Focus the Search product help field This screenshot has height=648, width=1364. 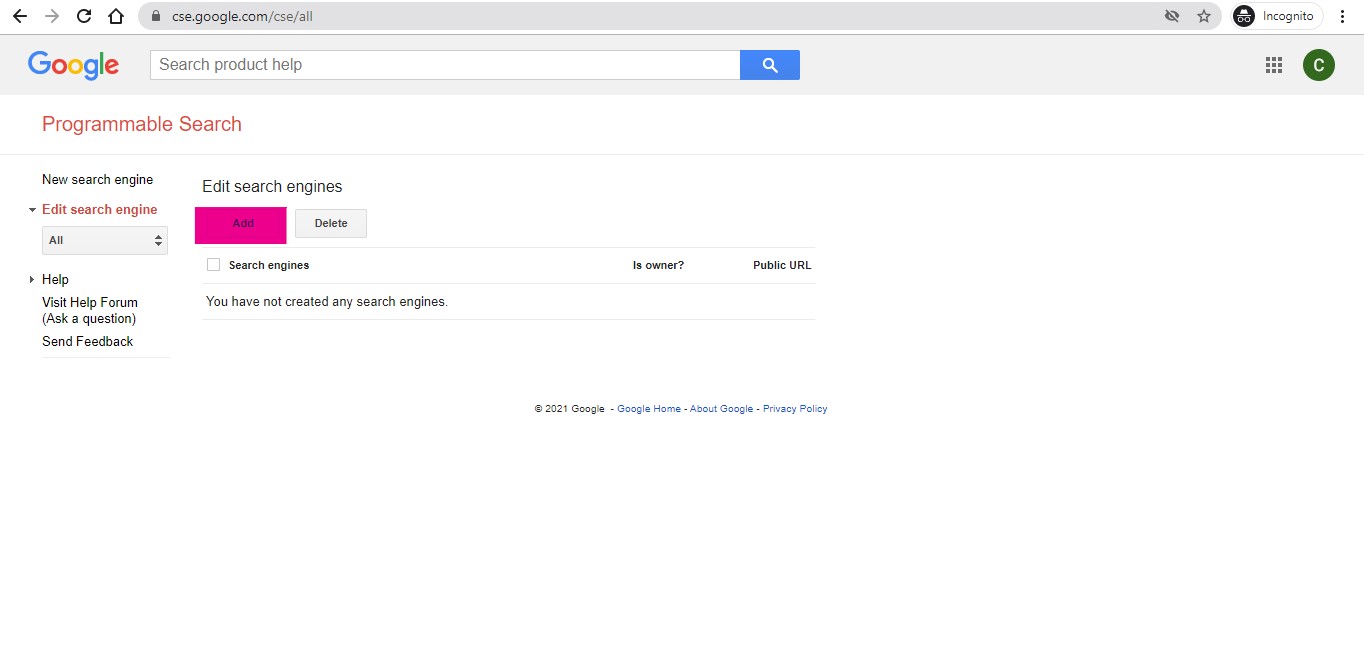tap(445, 65)
